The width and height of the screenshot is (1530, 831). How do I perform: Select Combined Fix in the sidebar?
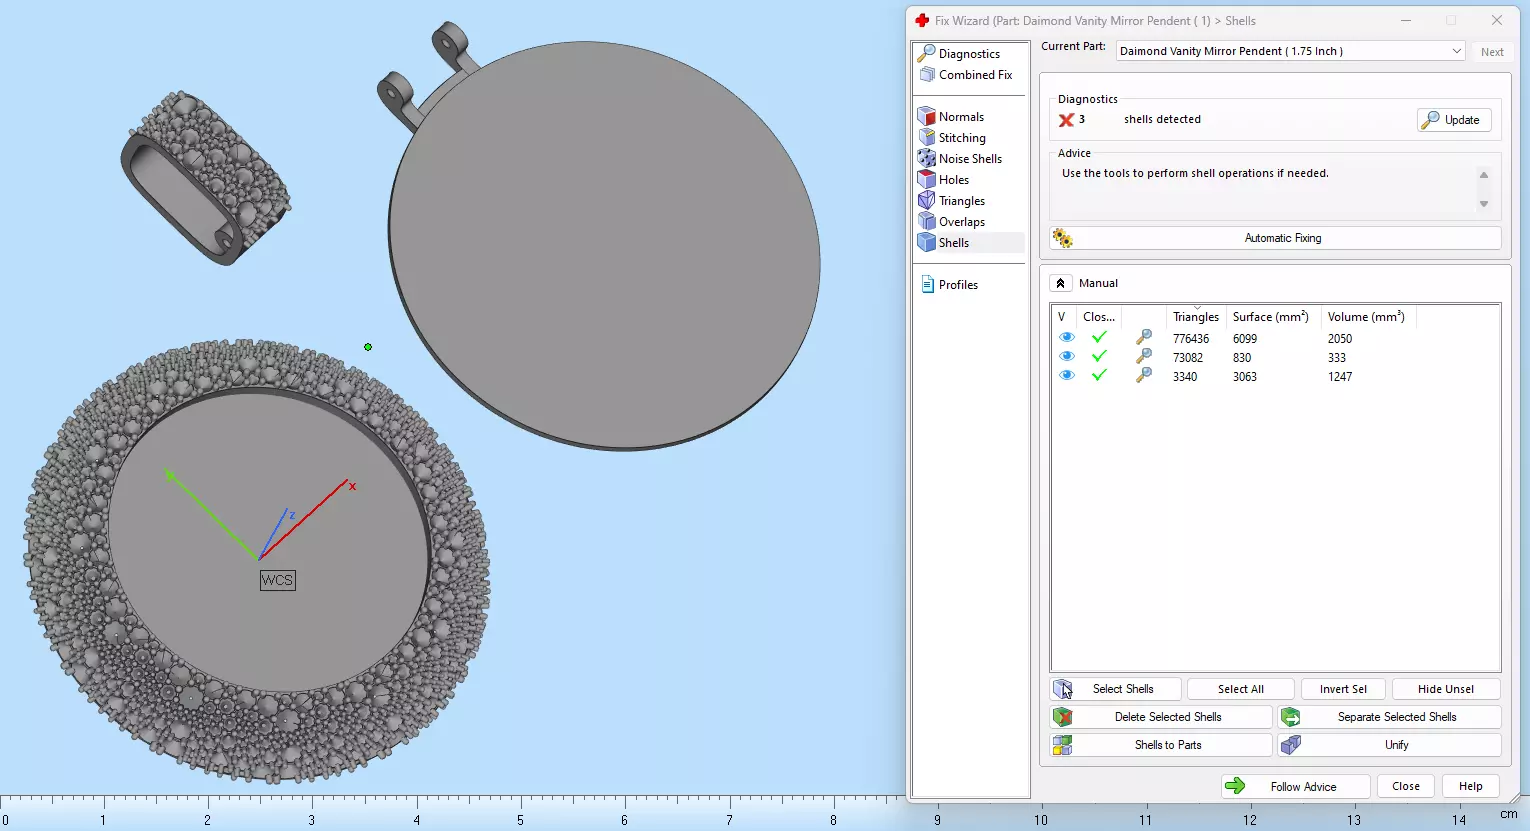[975, 75]
